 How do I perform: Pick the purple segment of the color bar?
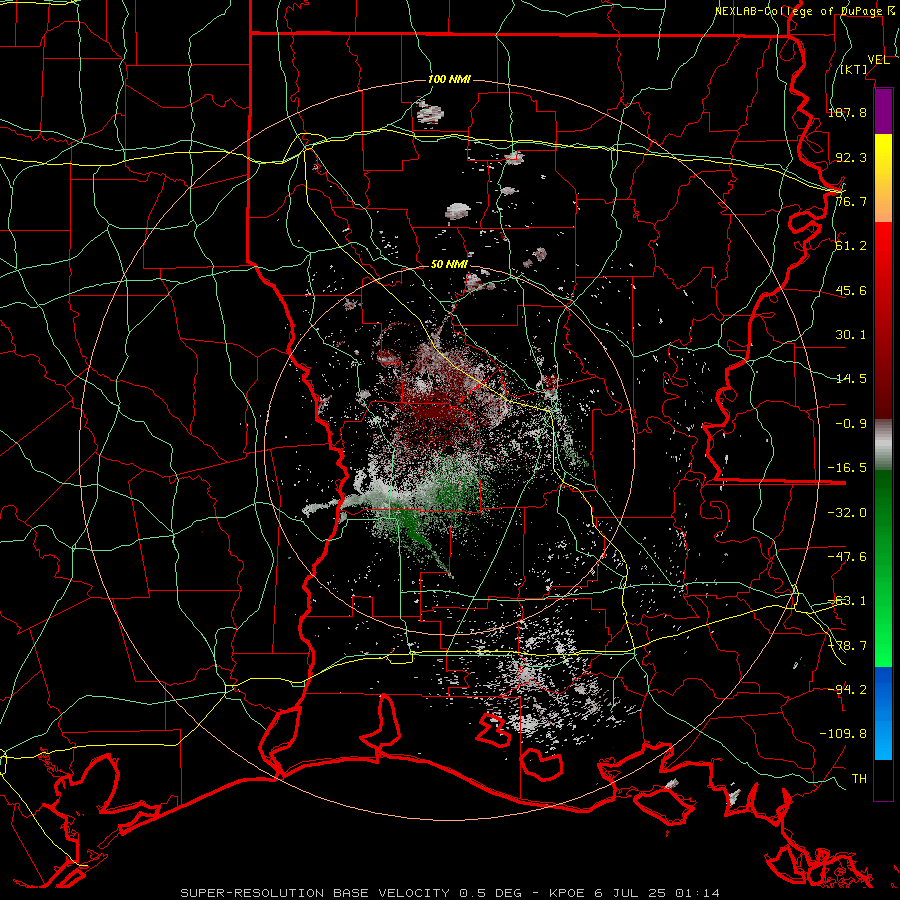coord(883,111)
